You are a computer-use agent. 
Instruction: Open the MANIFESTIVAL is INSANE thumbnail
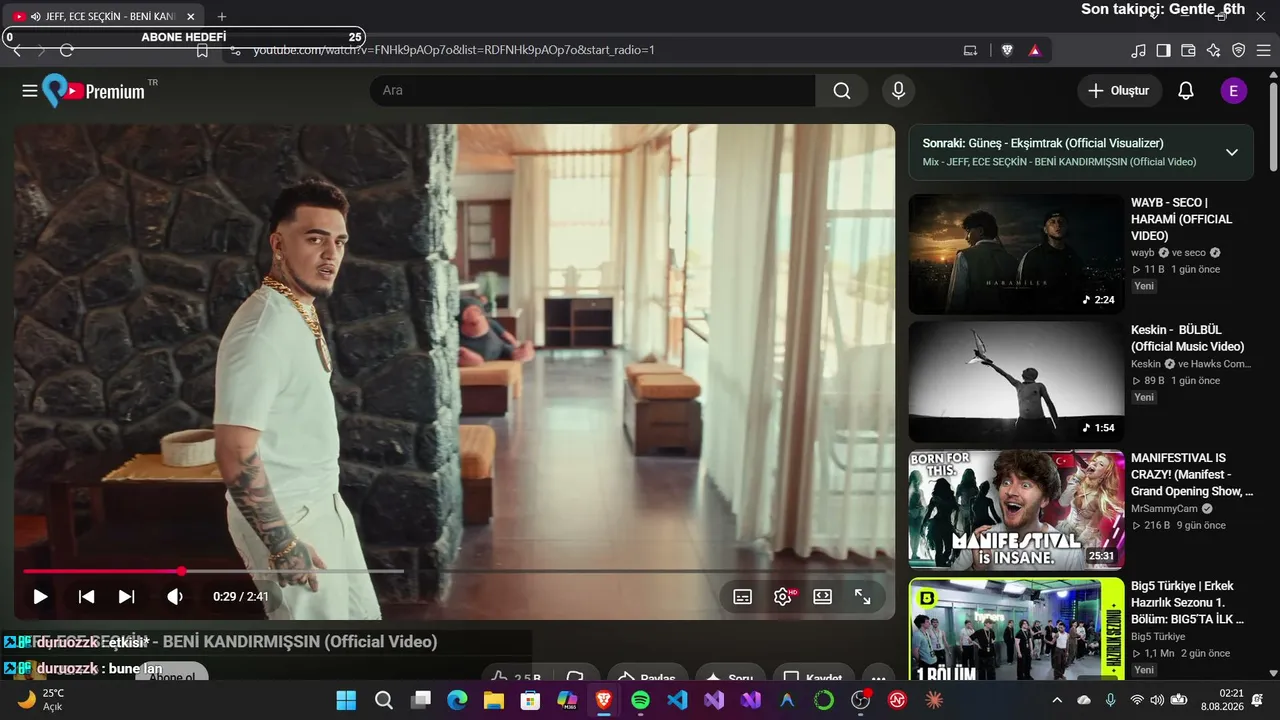1016,510
